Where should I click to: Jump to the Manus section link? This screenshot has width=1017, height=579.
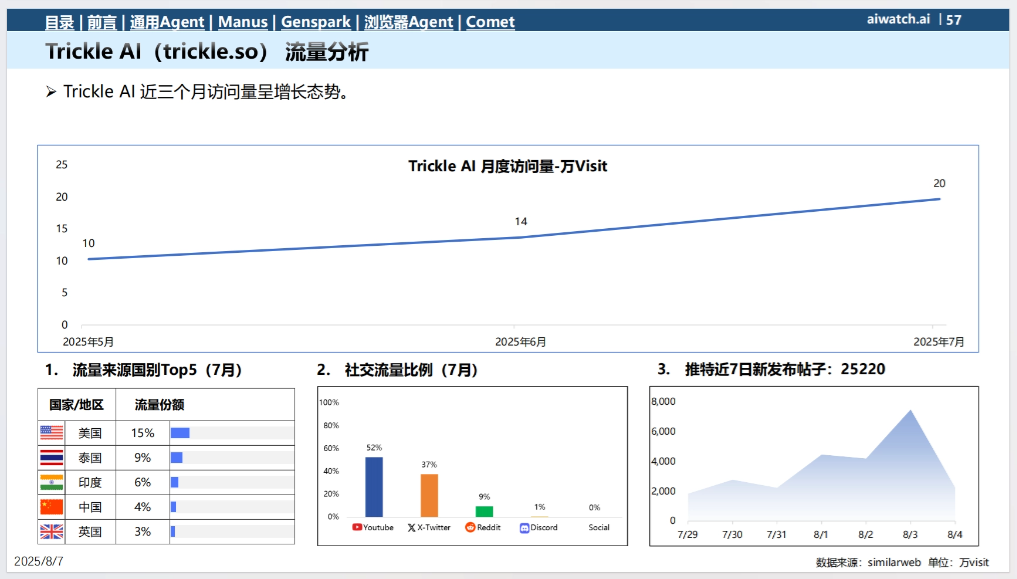tap(243, 22)
